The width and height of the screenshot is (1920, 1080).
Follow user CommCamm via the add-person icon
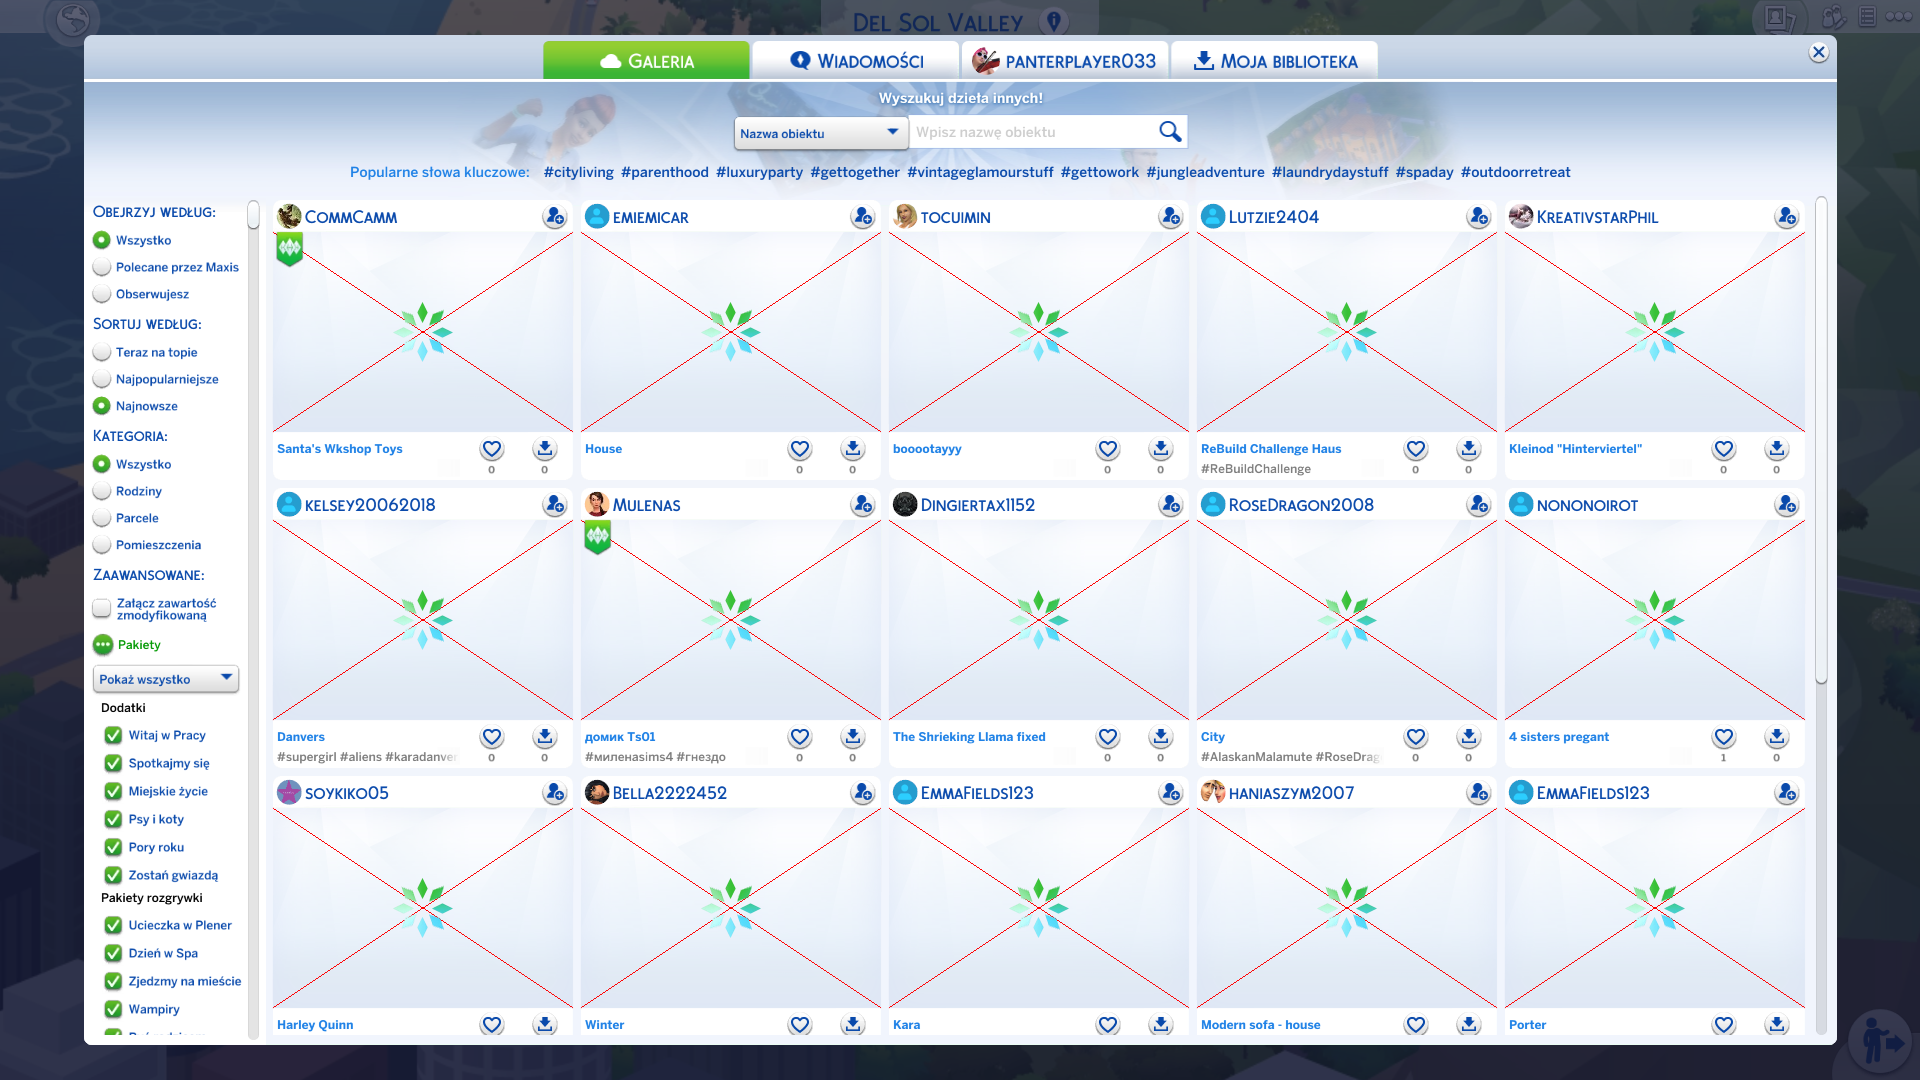tap(554, 217)
